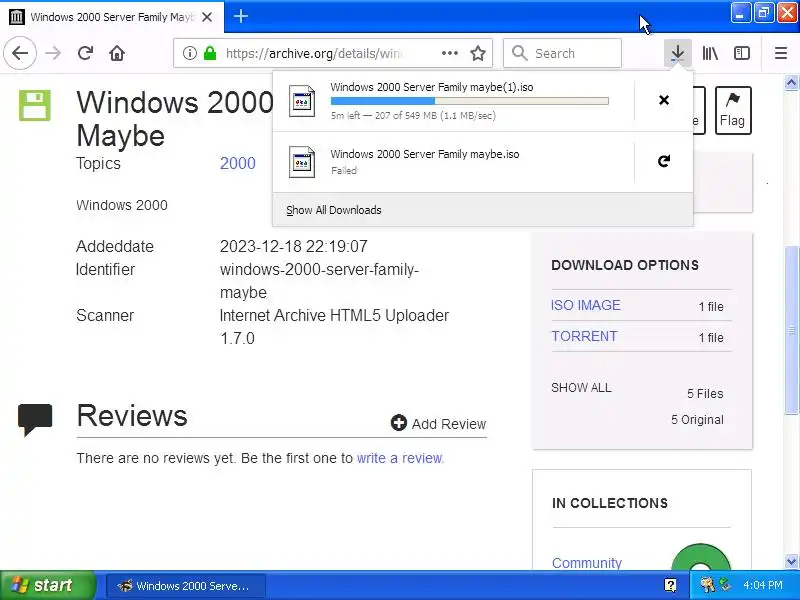
Task: Click the forward navigation arrow
Action: (x=53, y=53)
